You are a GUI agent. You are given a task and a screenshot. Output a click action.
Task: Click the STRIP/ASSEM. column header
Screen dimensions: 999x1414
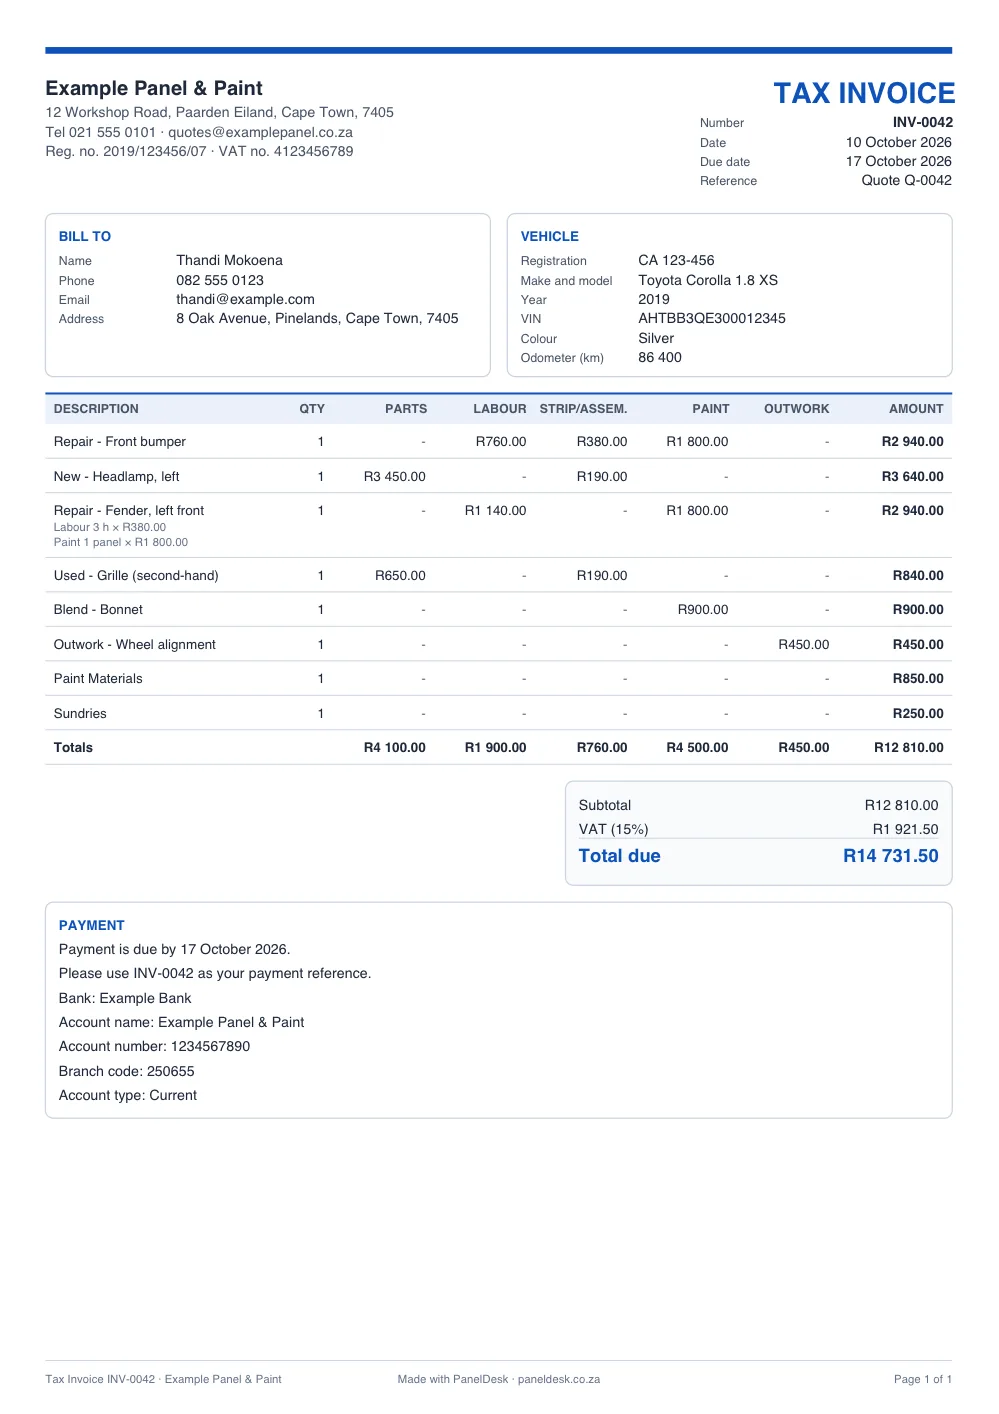583,409
